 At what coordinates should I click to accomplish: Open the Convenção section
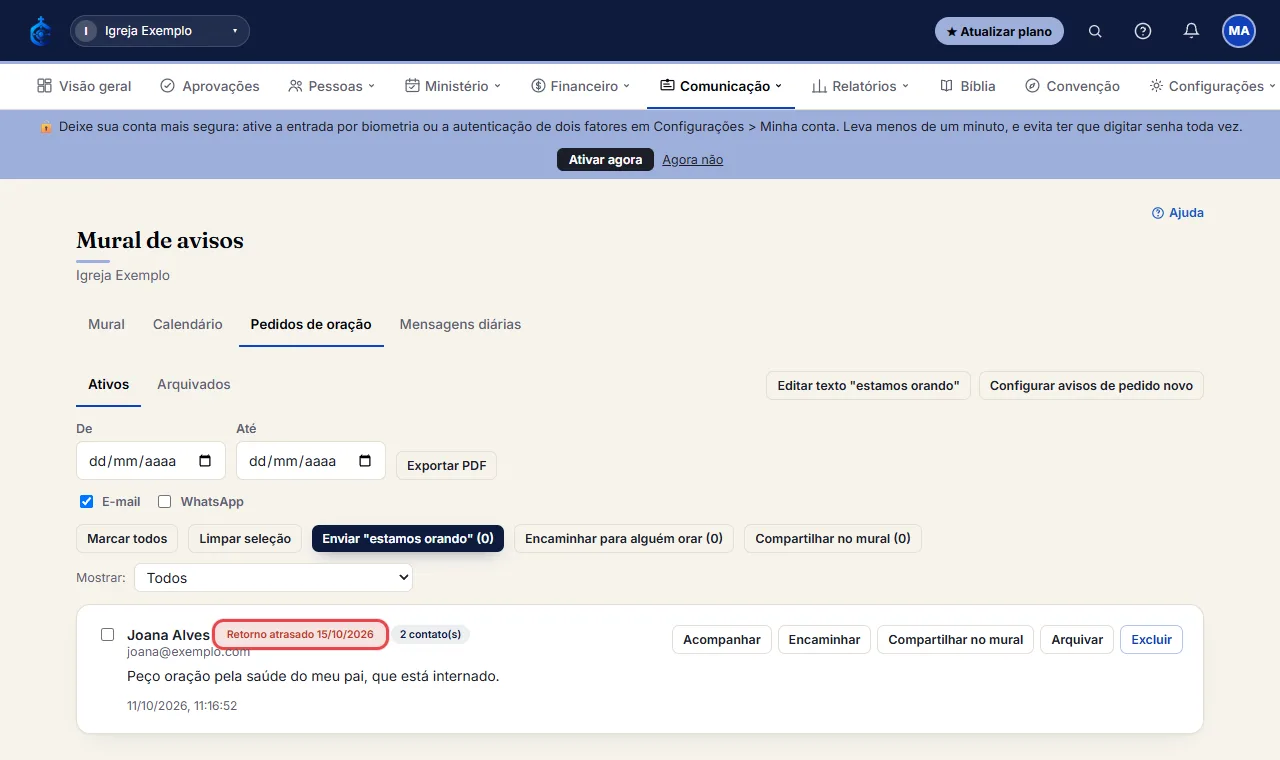tap(1072, 86)
